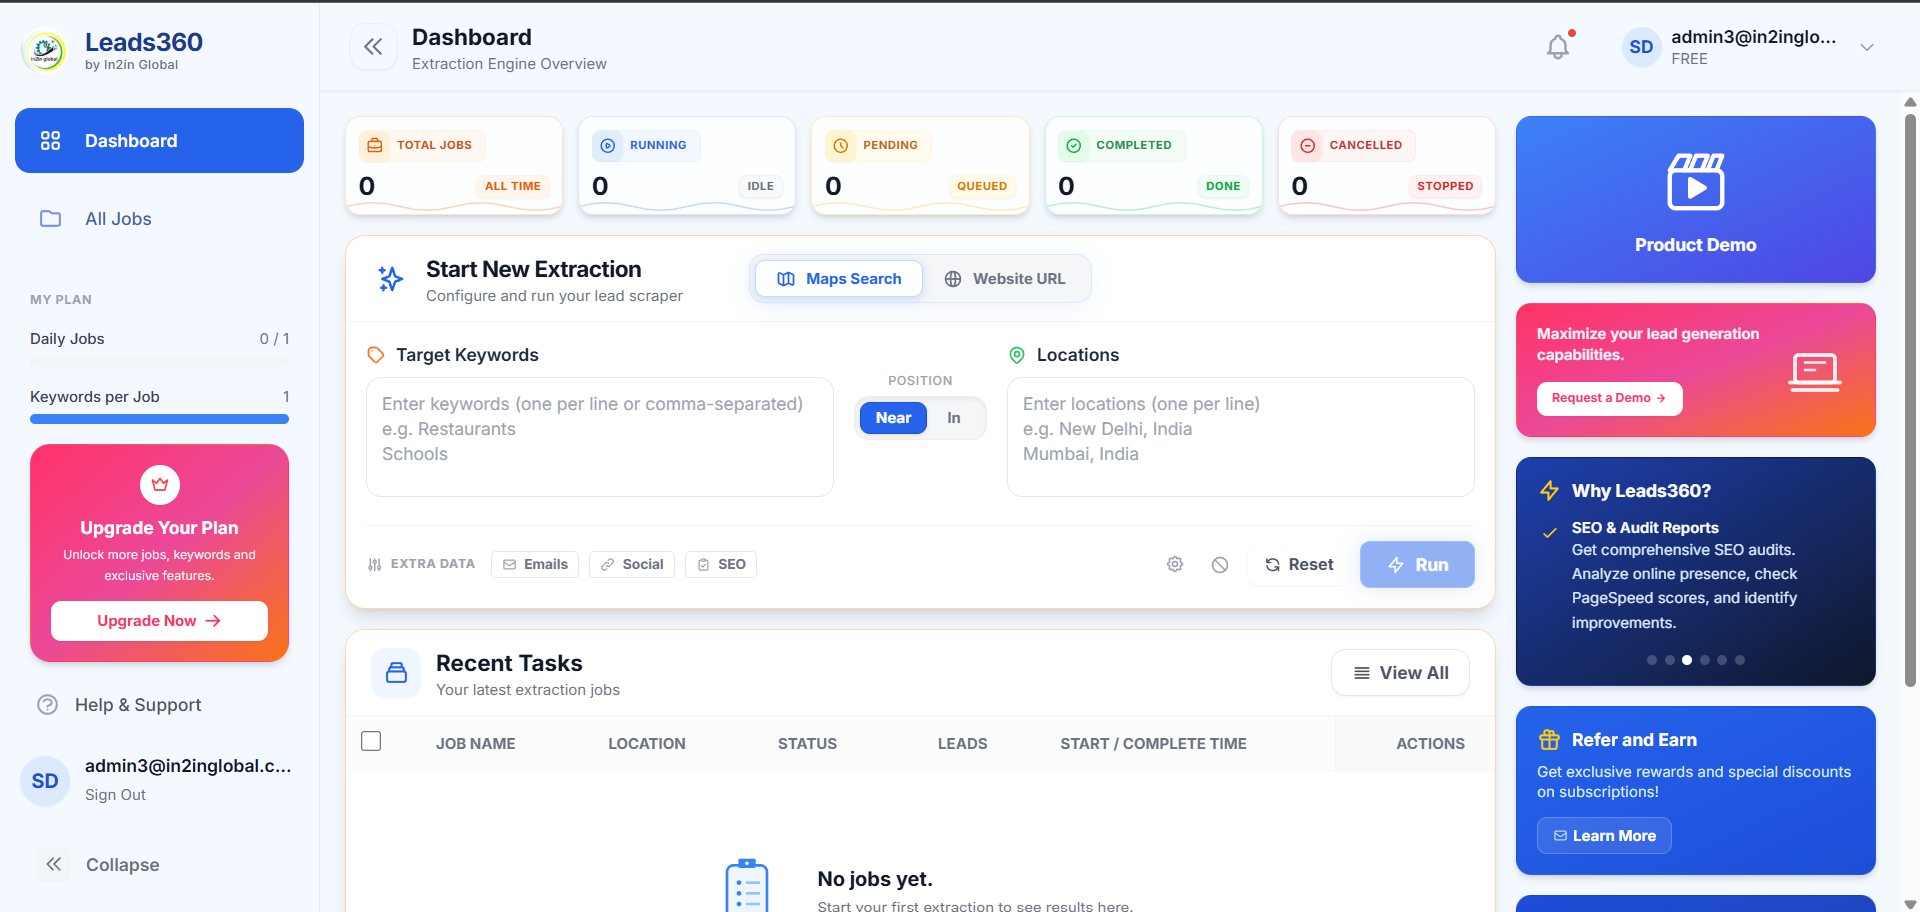Image resolution: width=1920 pixels, height=912 pixels.
Task: Select the Near position option
Action: [x=893, y=418]
